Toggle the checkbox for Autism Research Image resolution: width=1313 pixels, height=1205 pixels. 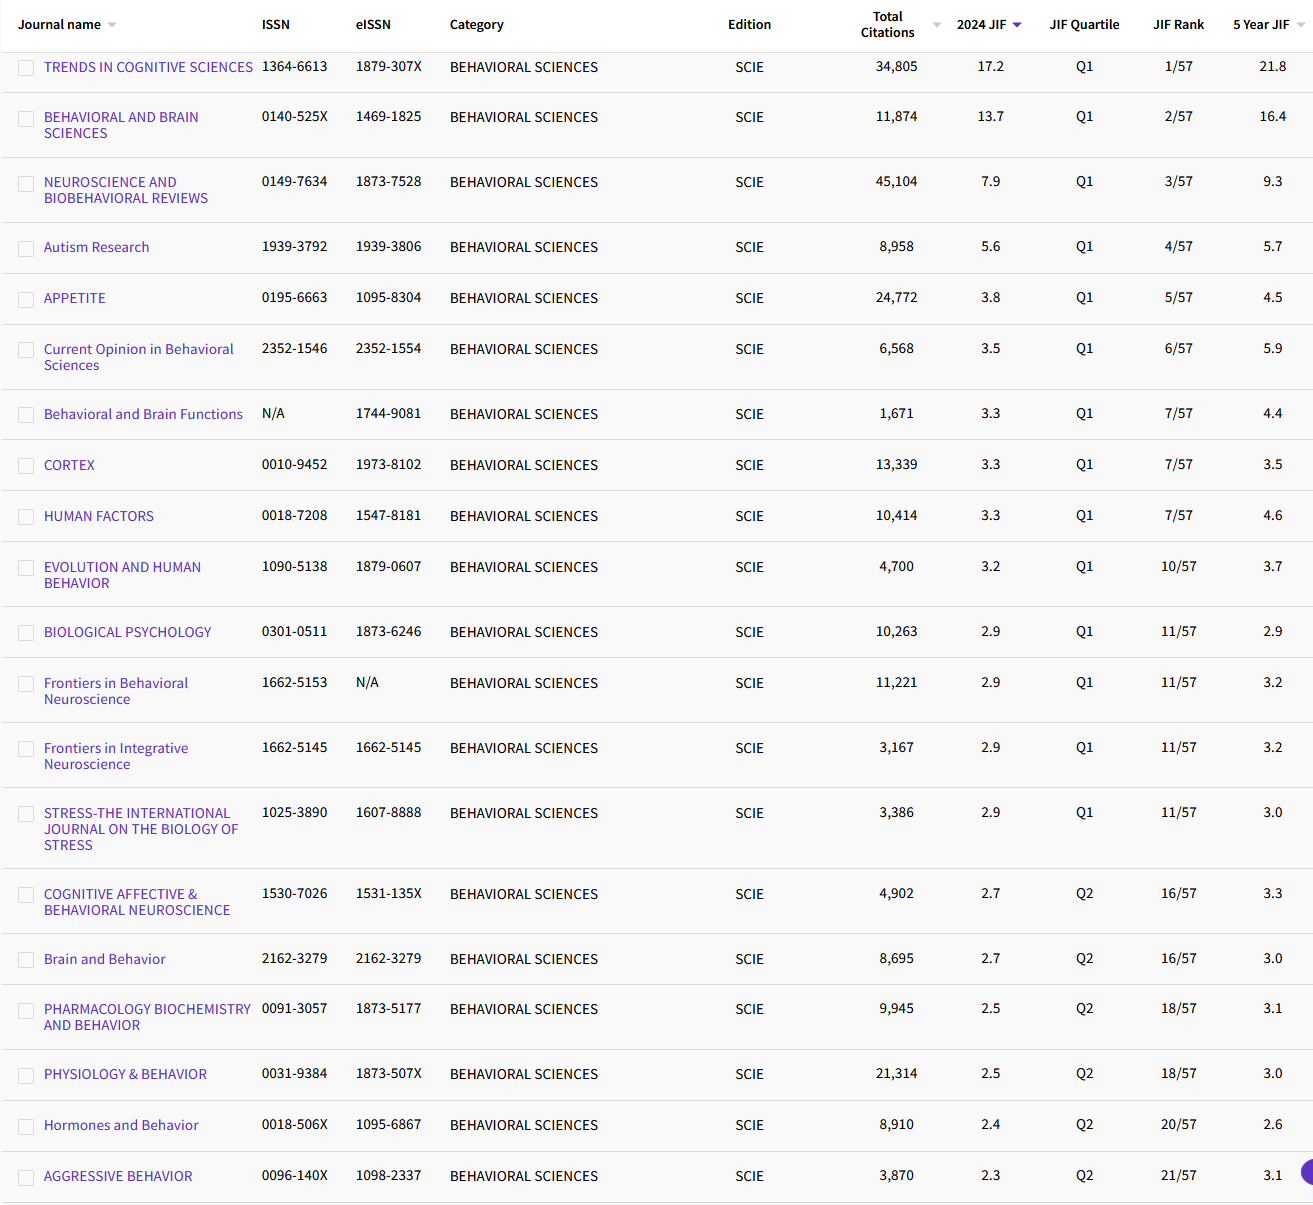tap(26, 248)
